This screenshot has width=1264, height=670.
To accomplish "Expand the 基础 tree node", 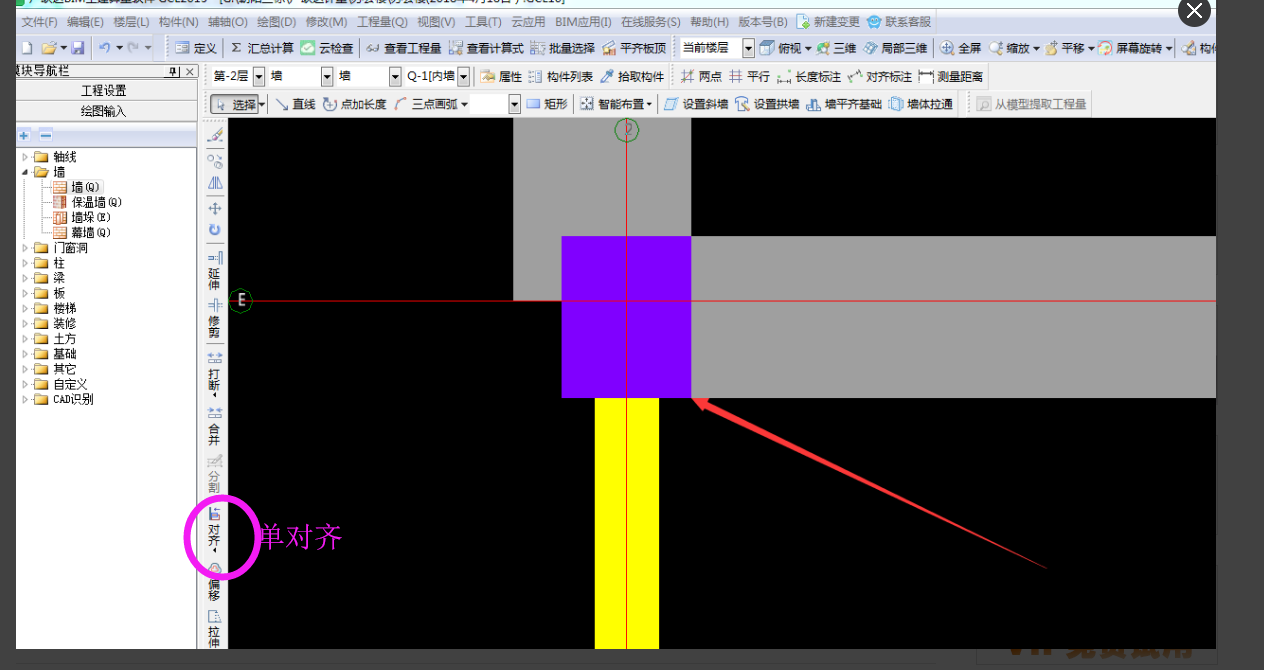I will [26, 354].
